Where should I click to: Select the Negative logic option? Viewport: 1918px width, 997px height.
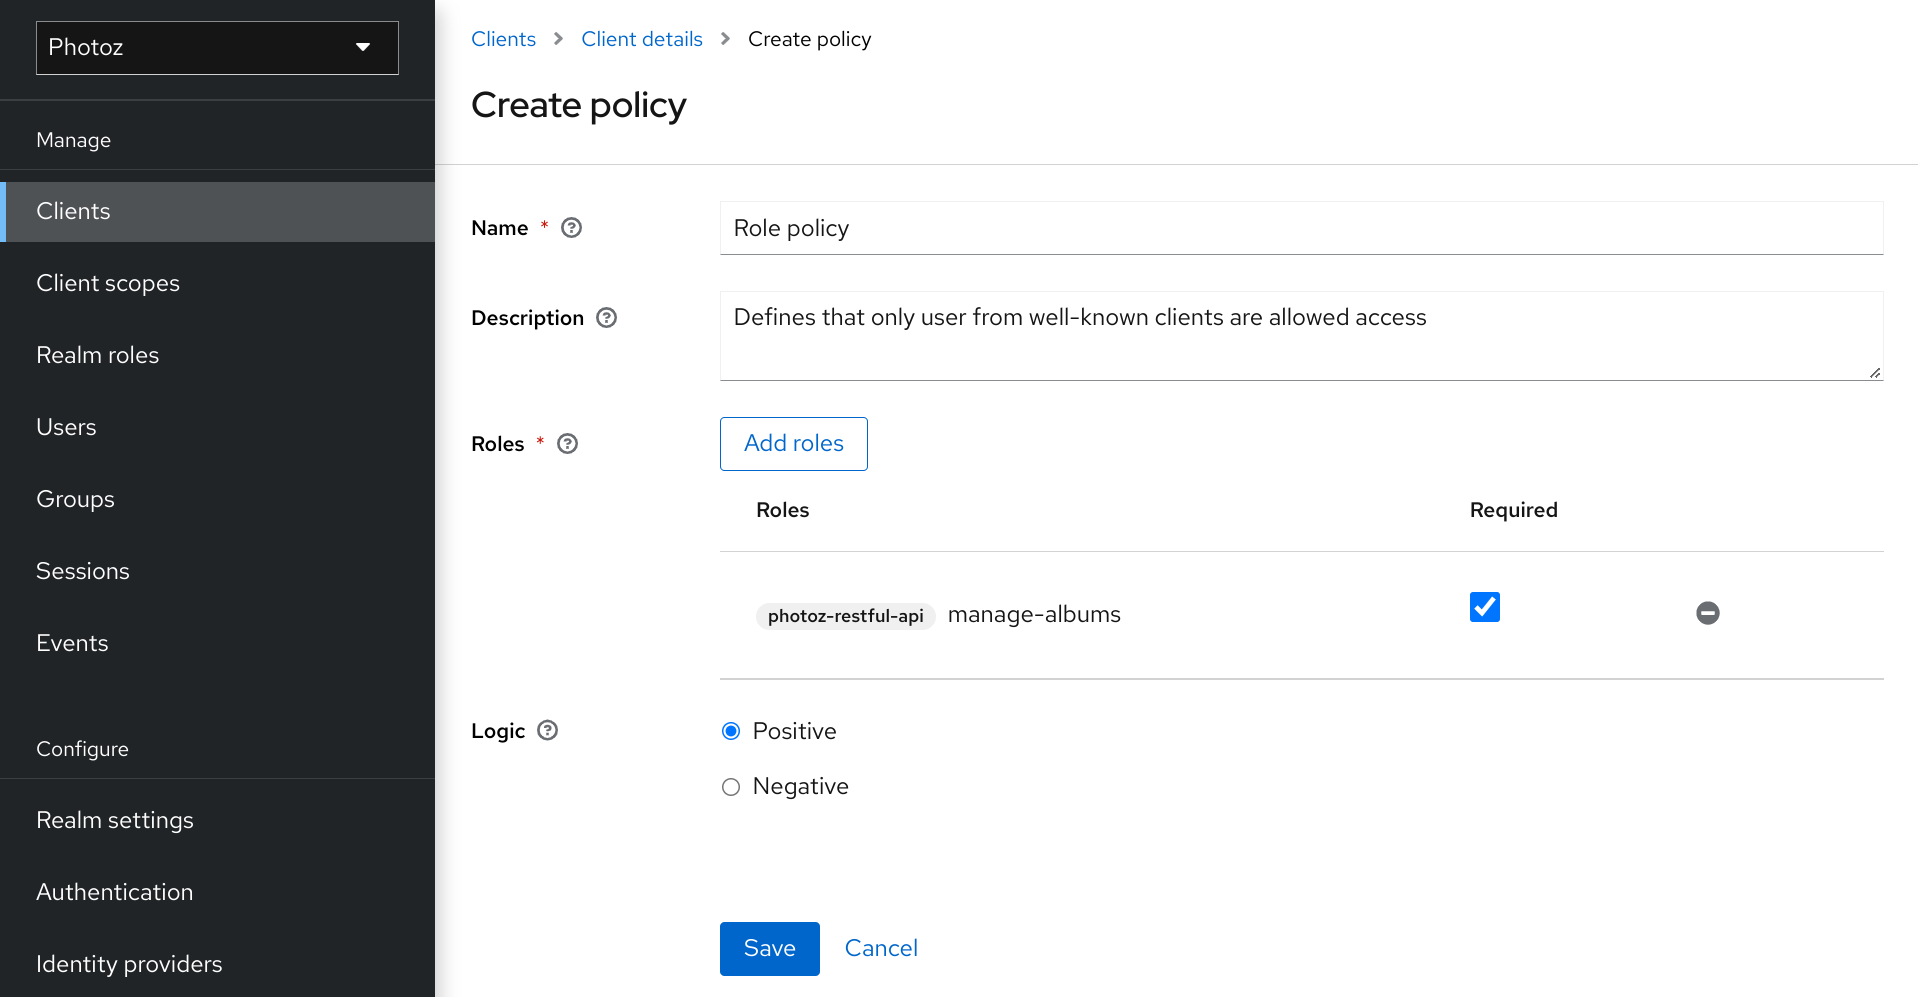click(730, 787)
